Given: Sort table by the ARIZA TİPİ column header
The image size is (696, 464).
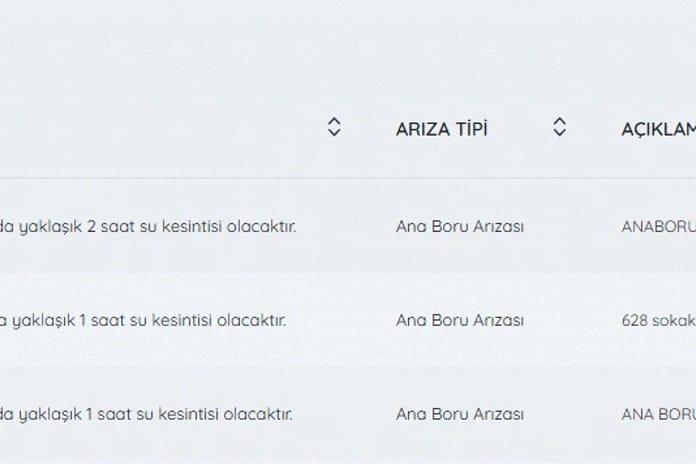Looking at the screenshot, I should (442, 129).
